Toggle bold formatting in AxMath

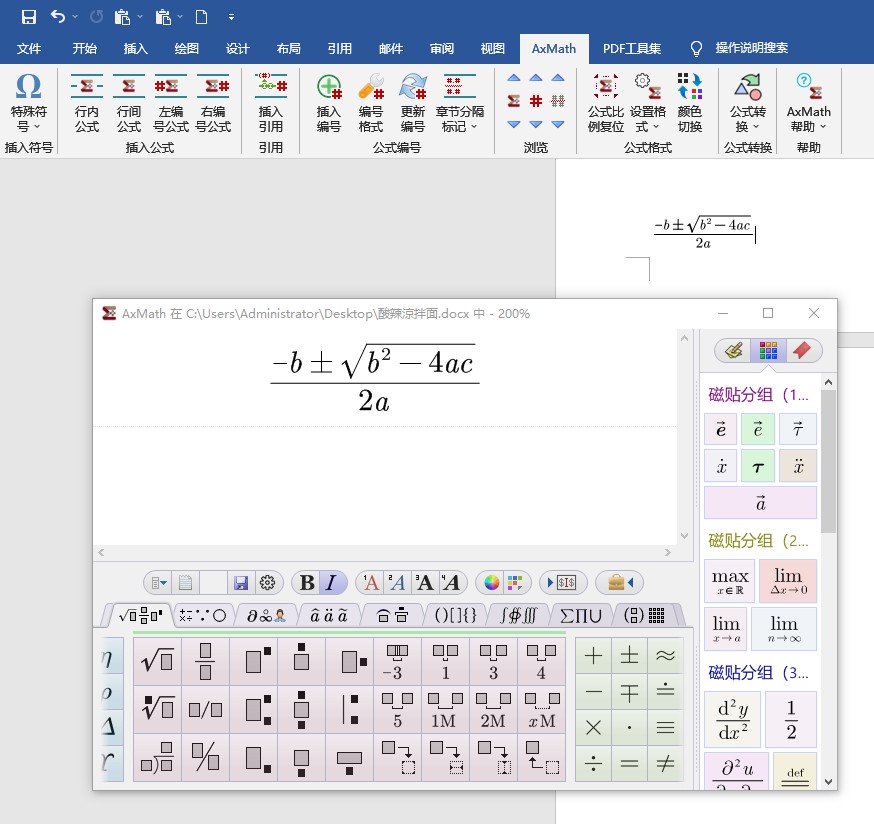[x=307, y=583]
